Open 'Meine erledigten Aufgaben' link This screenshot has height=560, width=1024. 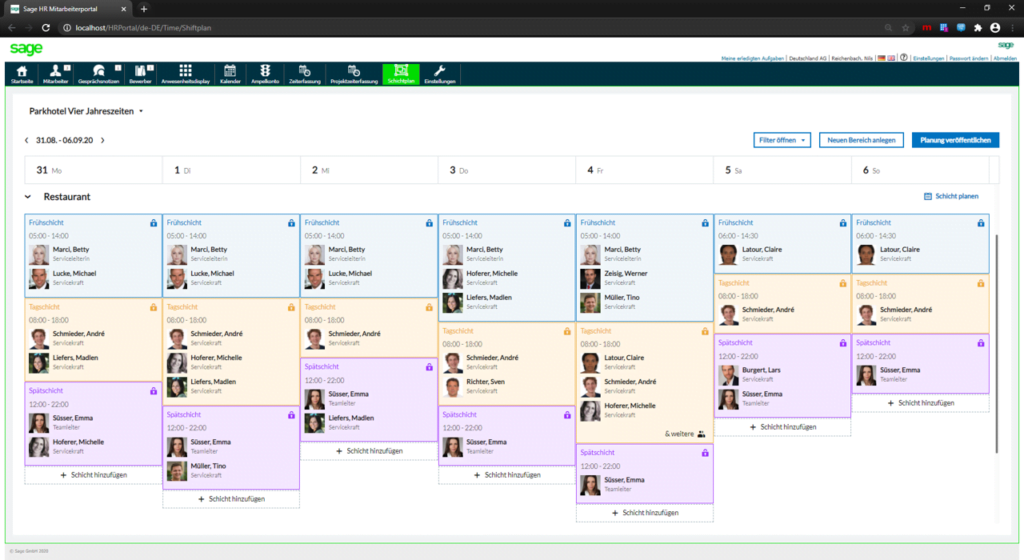click(x=752, y=58)
